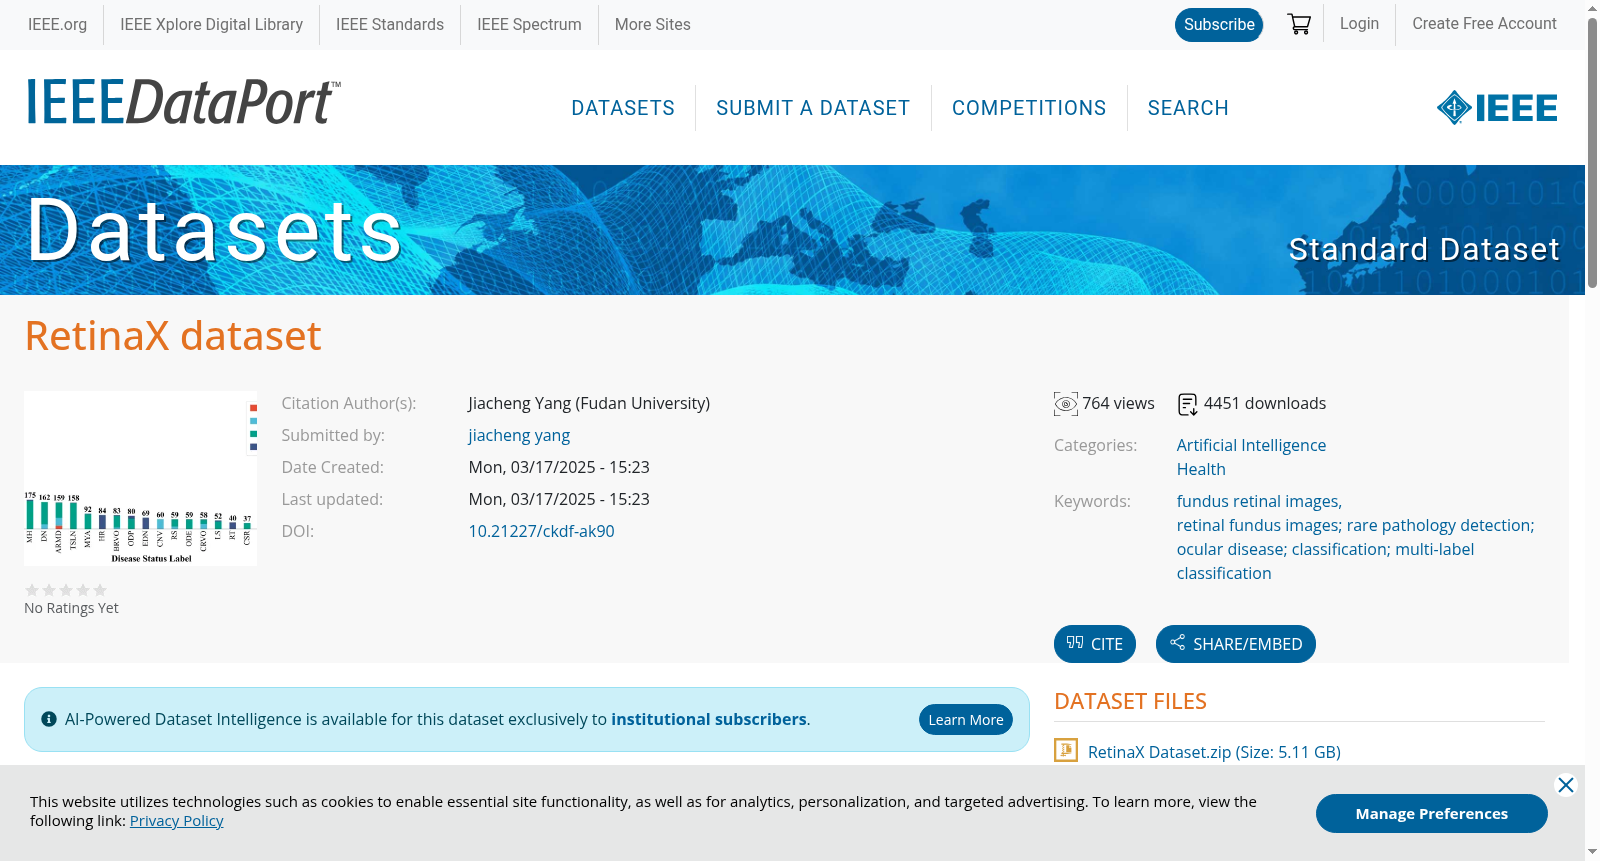Click the DATASET FILES heading
Viewport: 1600px width, 861px height.
pos(1130,702)
